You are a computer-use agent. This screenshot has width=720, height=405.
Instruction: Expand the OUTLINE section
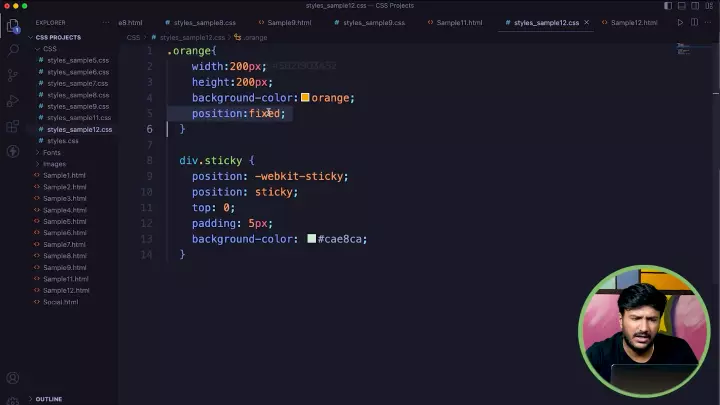[48, 399]
